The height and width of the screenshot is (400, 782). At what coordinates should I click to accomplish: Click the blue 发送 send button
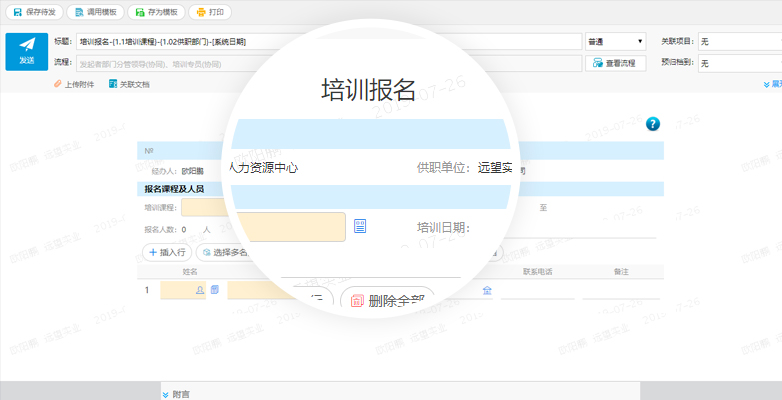[26, 52]
